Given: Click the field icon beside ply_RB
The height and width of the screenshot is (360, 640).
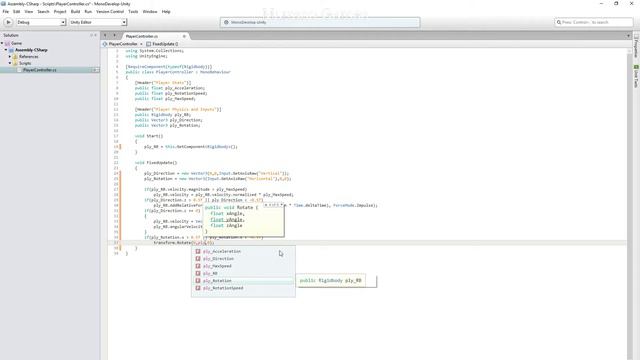Looking at the screenshot, I should tap(198, 273).
